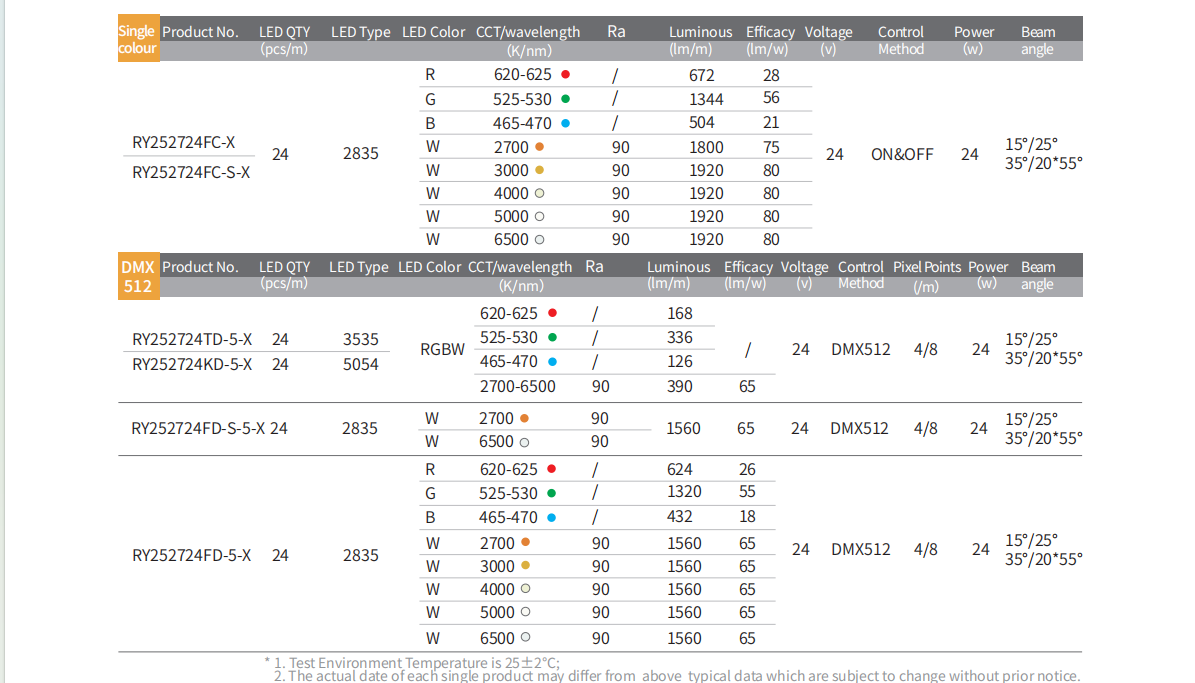
Task: Select product number RY252724KD-5-X
Action: click(192, 364)
